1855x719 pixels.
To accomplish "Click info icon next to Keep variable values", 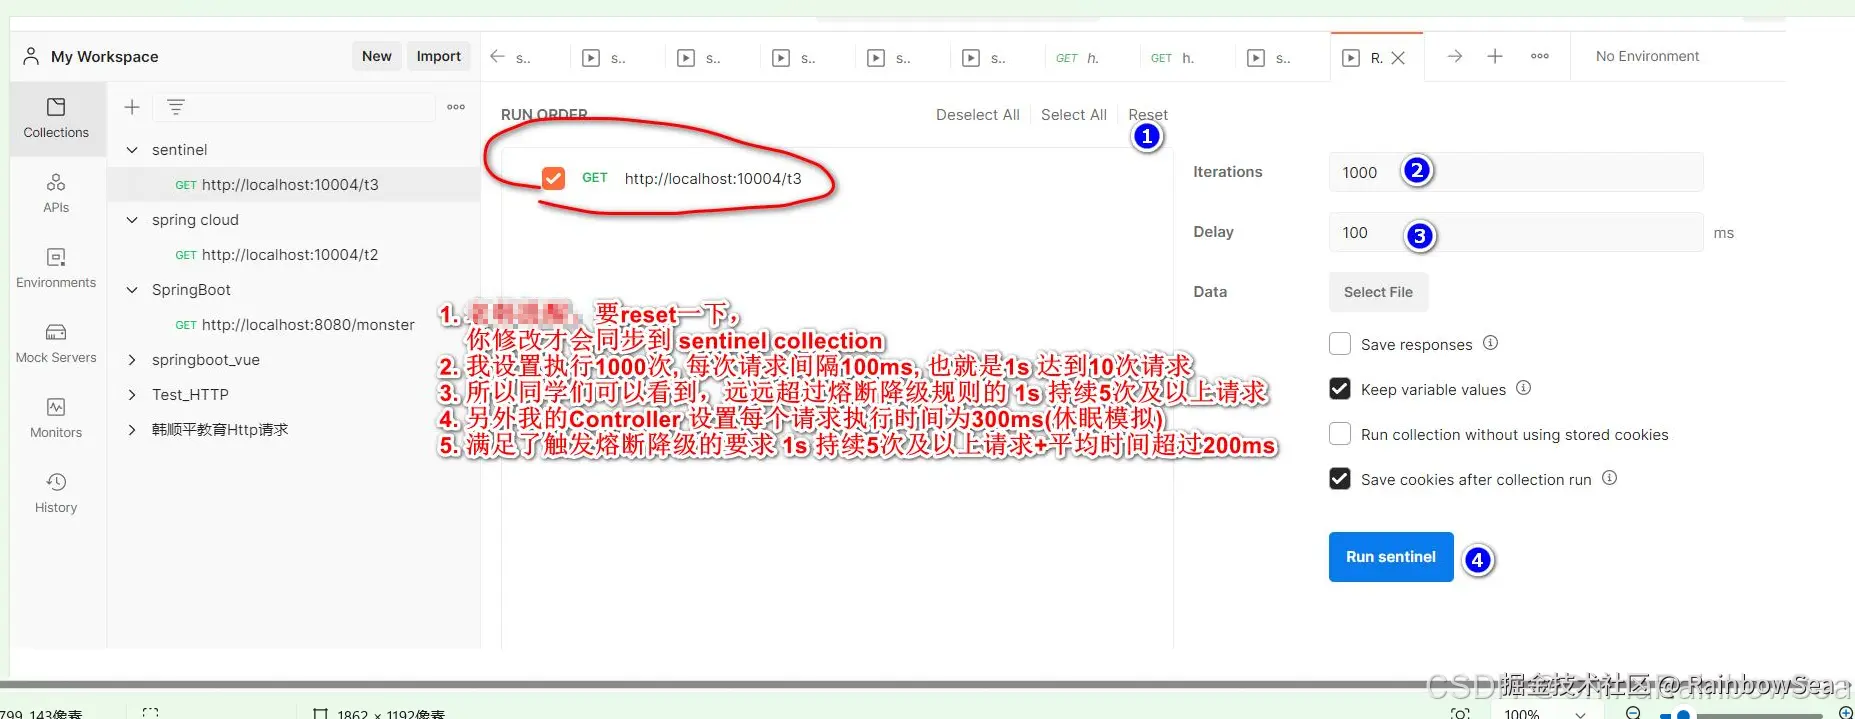I will [x=1523, y=388].
